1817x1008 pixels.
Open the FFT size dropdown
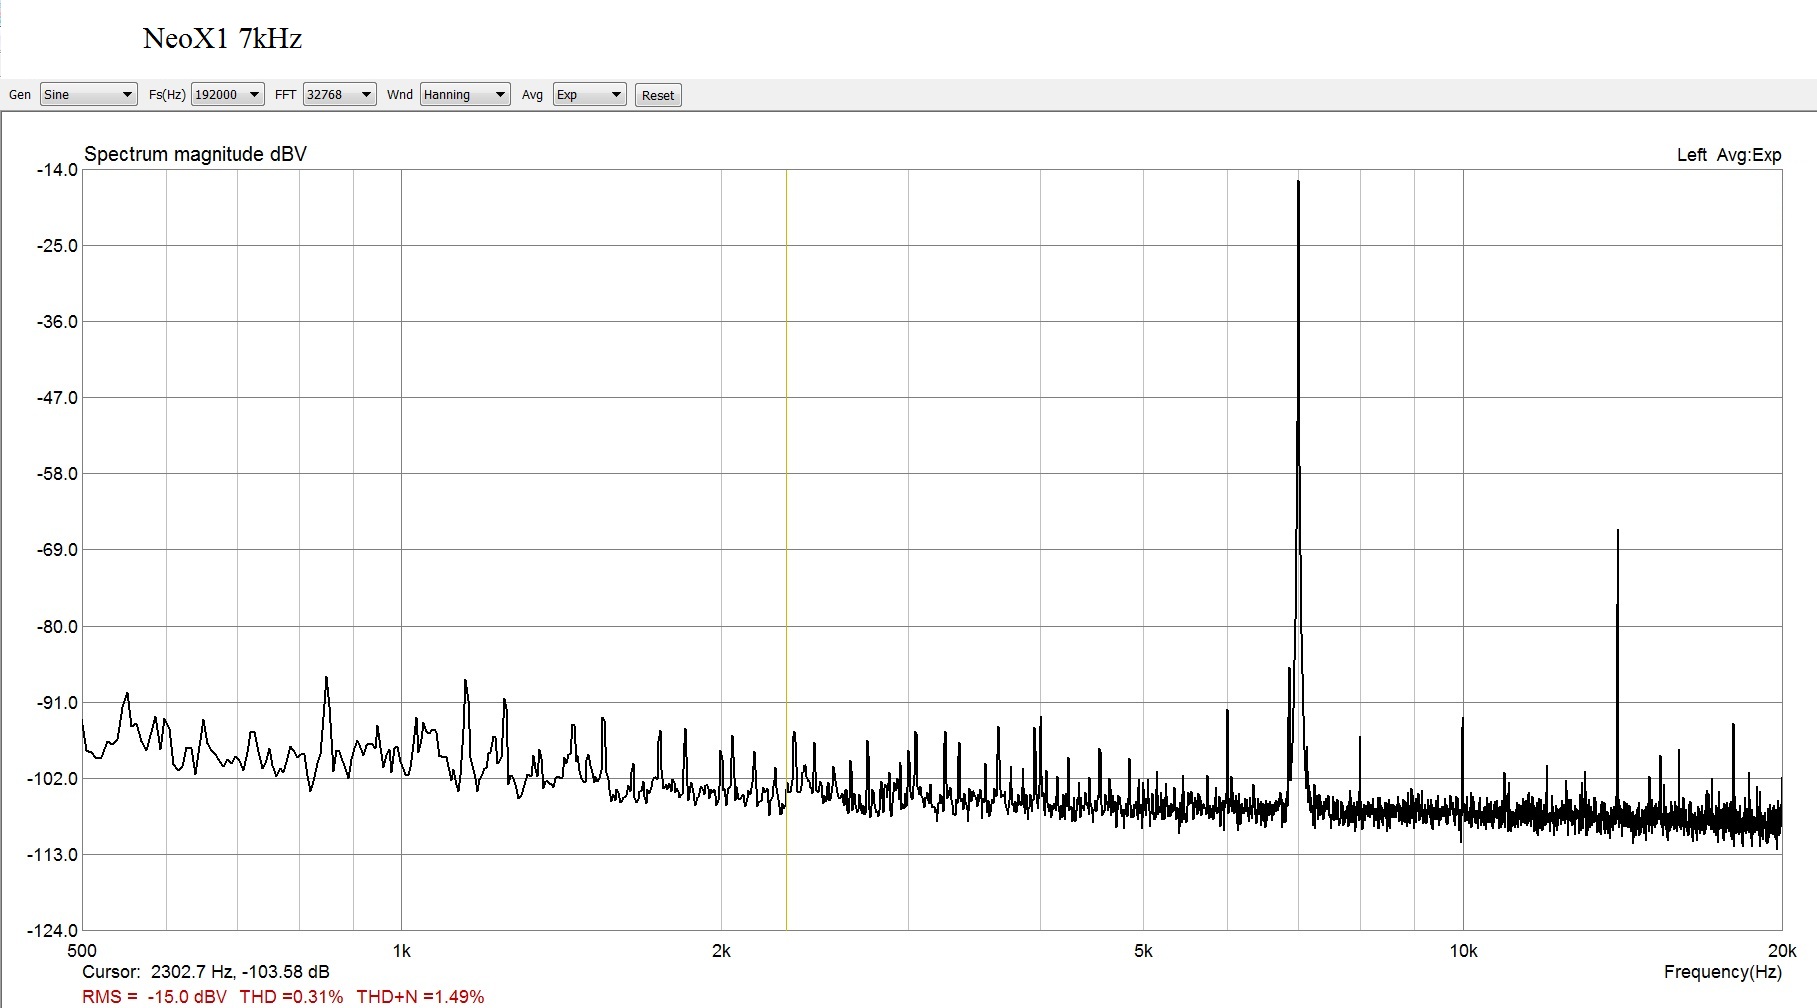click(340, 95)
